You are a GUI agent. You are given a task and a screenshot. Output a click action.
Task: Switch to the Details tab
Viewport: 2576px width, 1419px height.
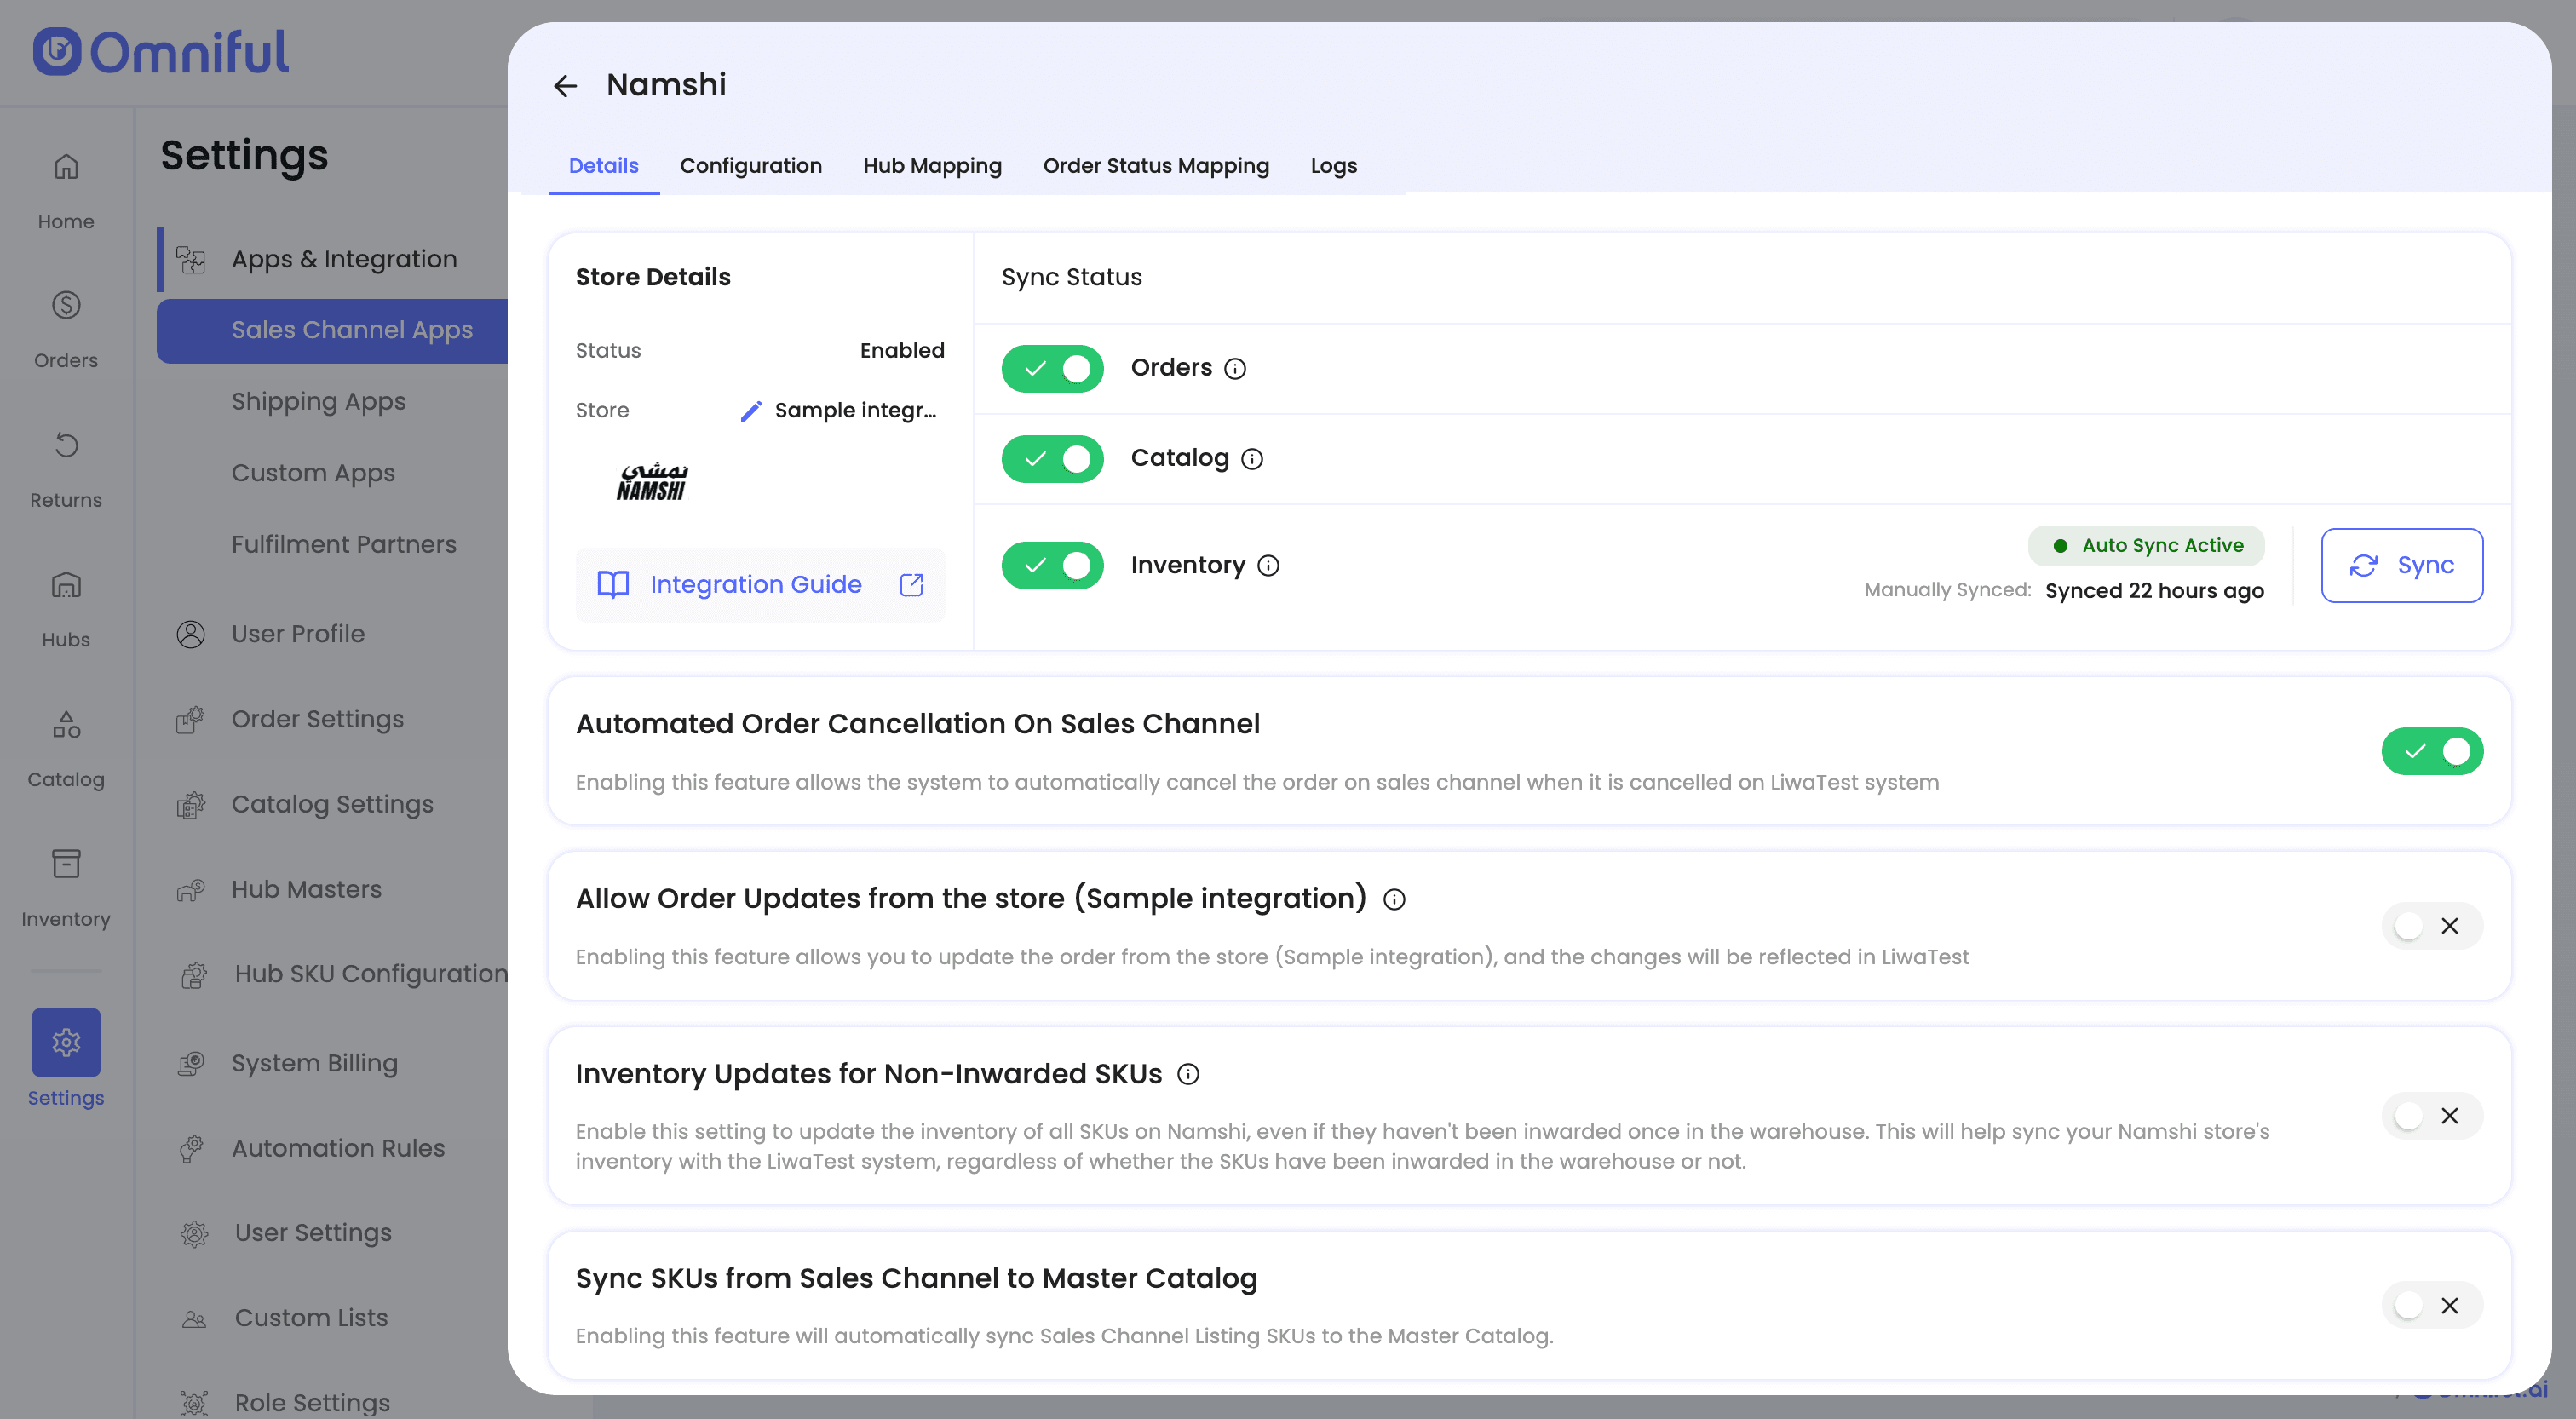click(603, 166)
